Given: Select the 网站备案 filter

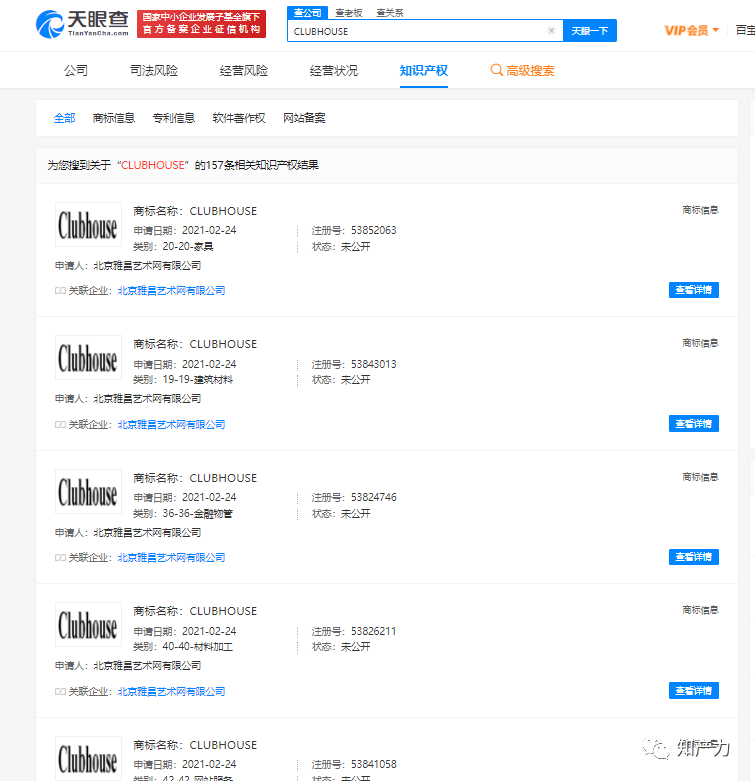Looking at the screenshot, I should pyautogui.click(x=304, y=118).
